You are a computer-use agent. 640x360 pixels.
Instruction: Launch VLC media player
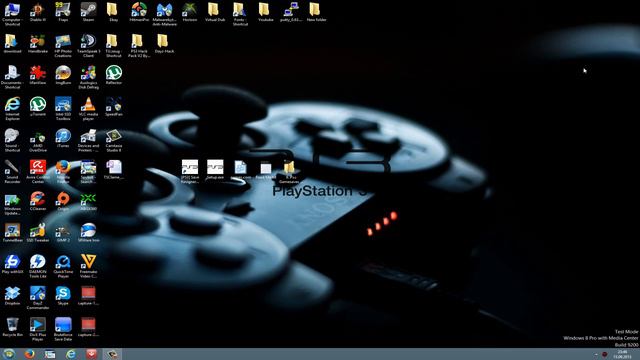click(88, 109)
